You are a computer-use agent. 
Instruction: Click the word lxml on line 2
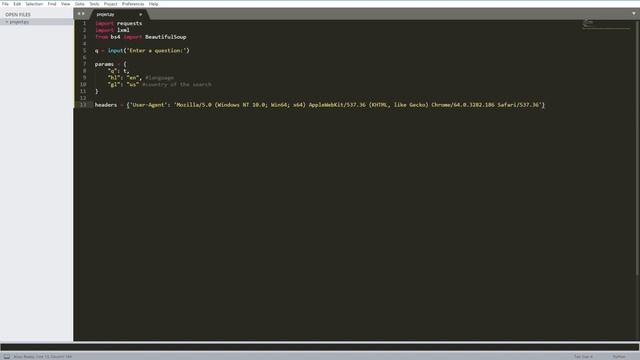pos(123,30)
